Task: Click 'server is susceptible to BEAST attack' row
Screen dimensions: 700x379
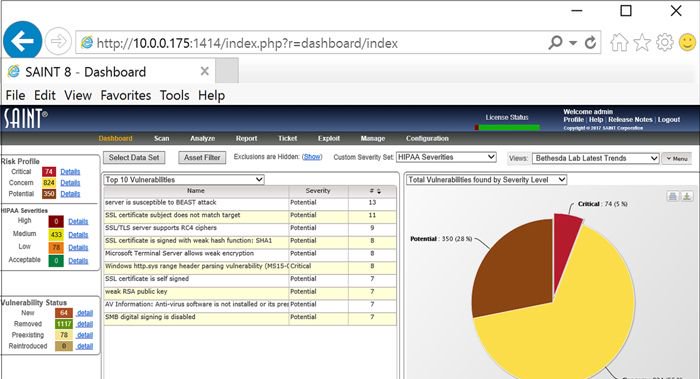Action: (250, 203)
